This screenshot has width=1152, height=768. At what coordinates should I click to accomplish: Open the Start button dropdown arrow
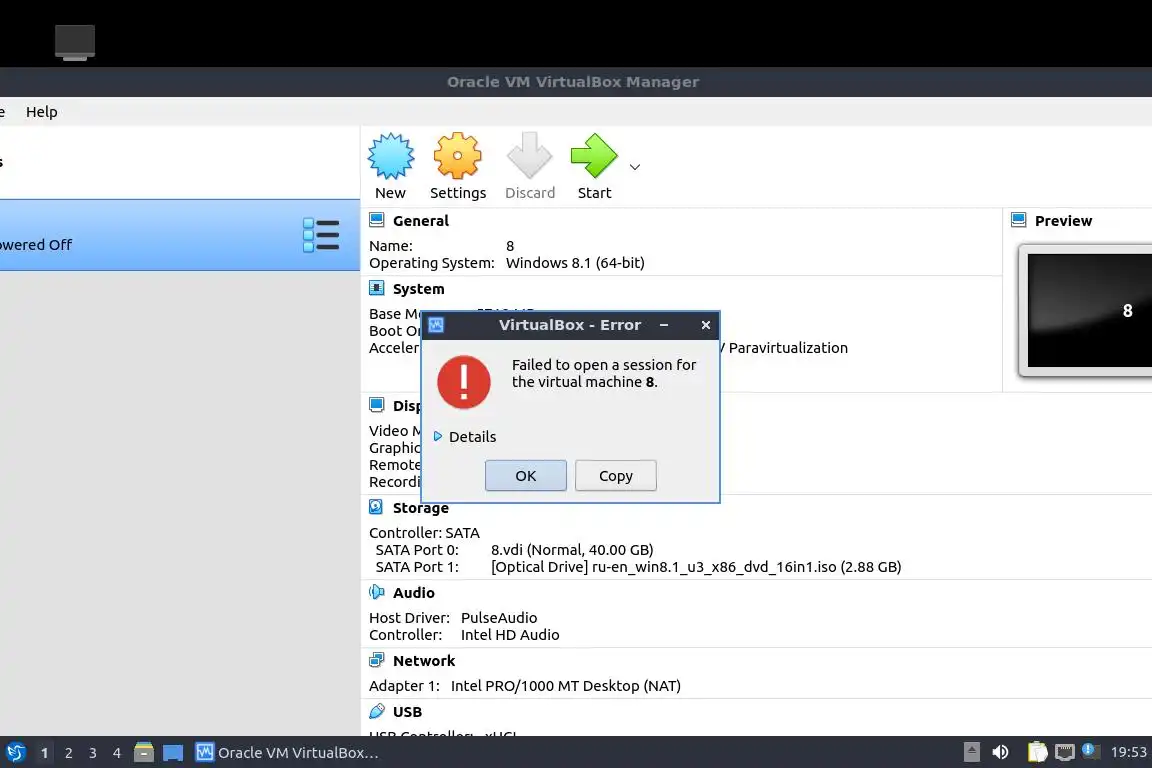pyautogui.click(x=635, y=168)
